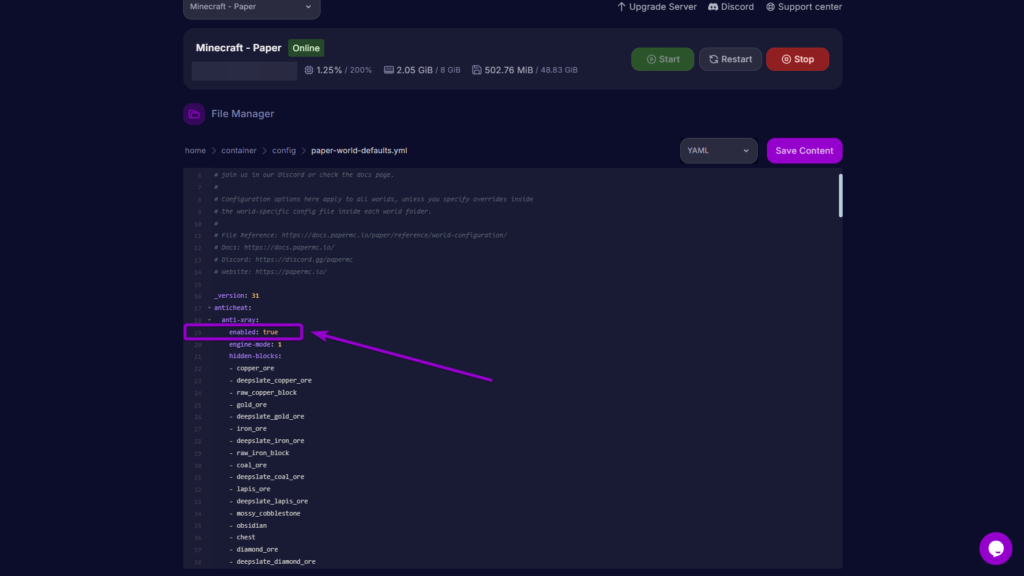
Task: Click the Support center lifebuoy icon
Action: coord(770,7)
